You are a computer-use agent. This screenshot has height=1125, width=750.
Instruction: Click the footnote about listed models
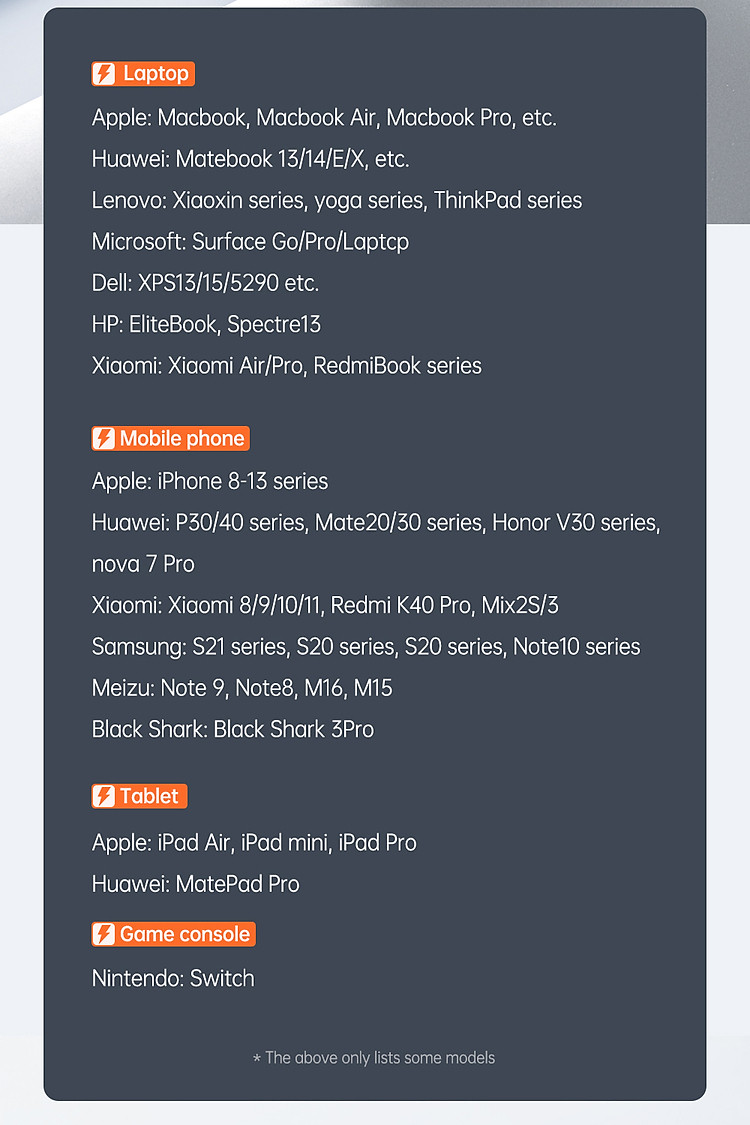point(374,1058)
